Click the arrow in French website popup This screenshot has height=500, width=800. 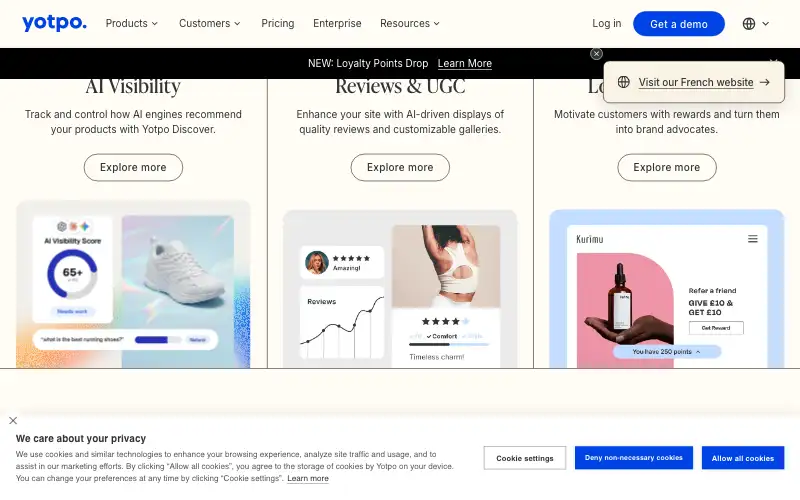click(764, 82)
